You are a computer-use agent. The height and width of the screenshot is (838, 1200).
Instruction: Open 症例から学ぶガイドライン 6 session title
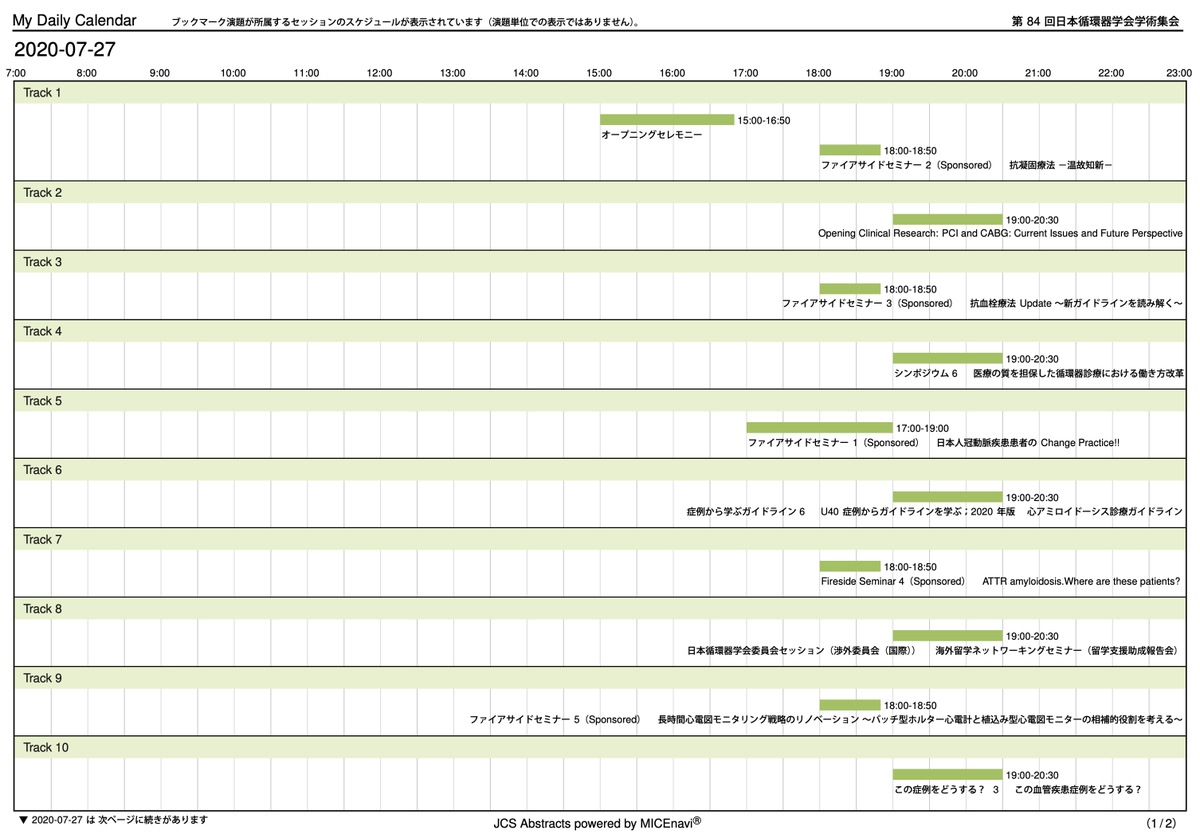click(935, 512)
